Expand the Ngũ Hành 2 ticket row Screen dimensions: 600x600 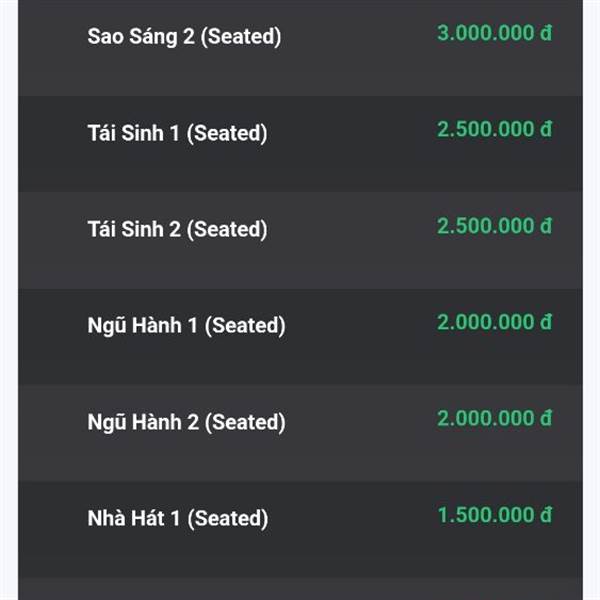coord(300,433)
